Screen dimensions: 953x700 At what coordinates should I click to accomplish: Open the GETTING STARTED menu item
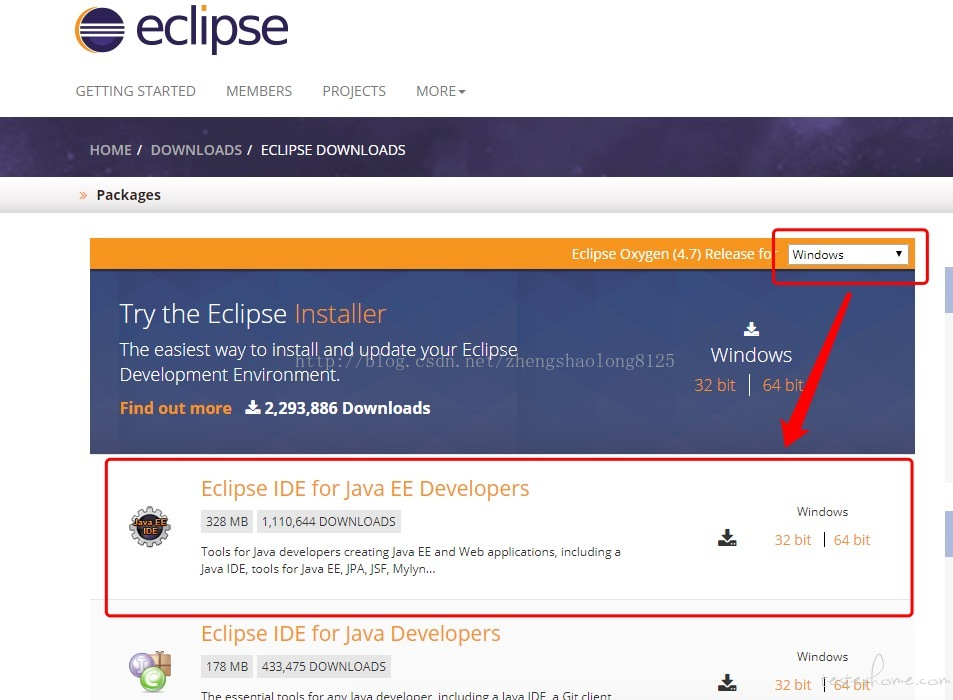[x=136, y=91]
